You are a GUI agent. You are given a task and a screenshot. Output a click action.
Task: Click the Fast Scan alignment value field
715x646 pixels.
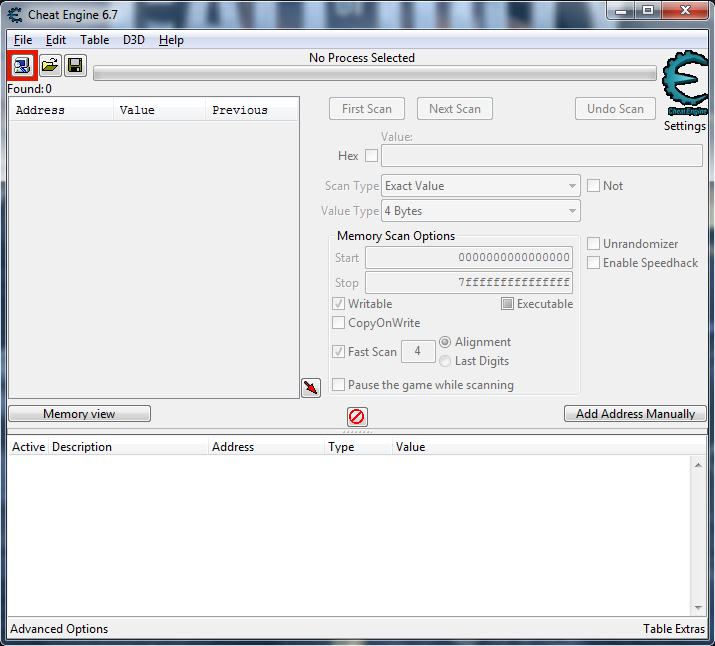point(418,351)
